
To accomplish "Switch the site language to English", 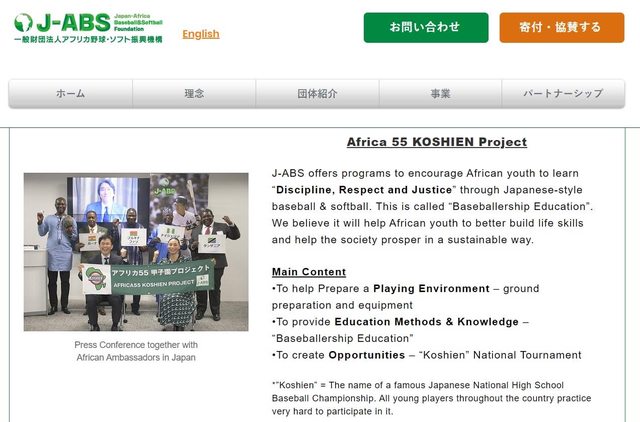I will (x=201, y=34).
